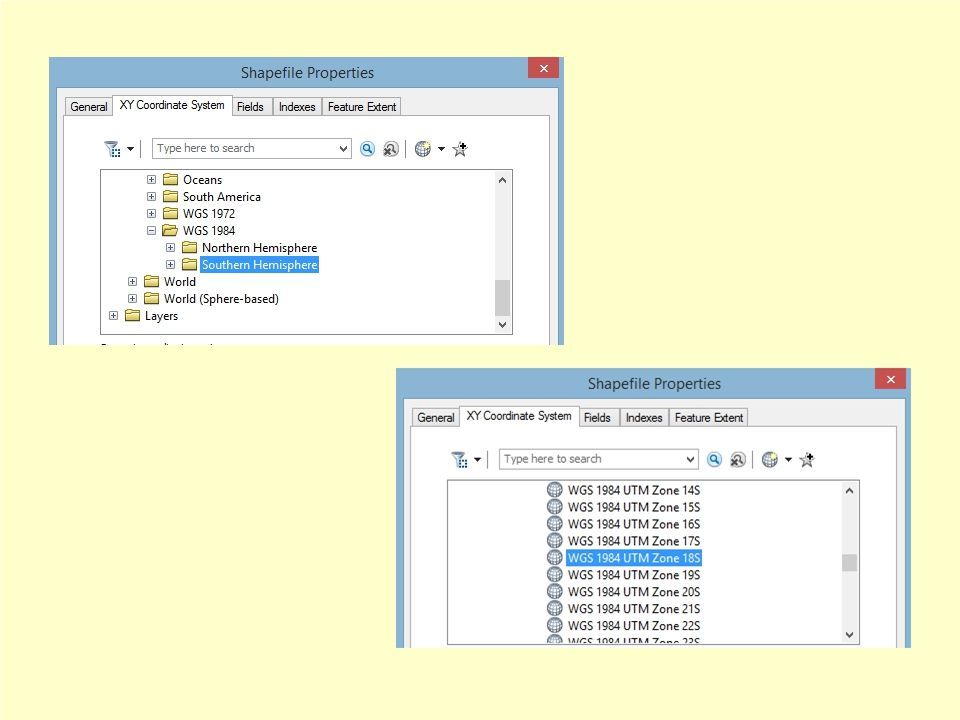Open Indexes tab in lower dialog
This screenshot has height=720, width=960.
pos(644,418)
